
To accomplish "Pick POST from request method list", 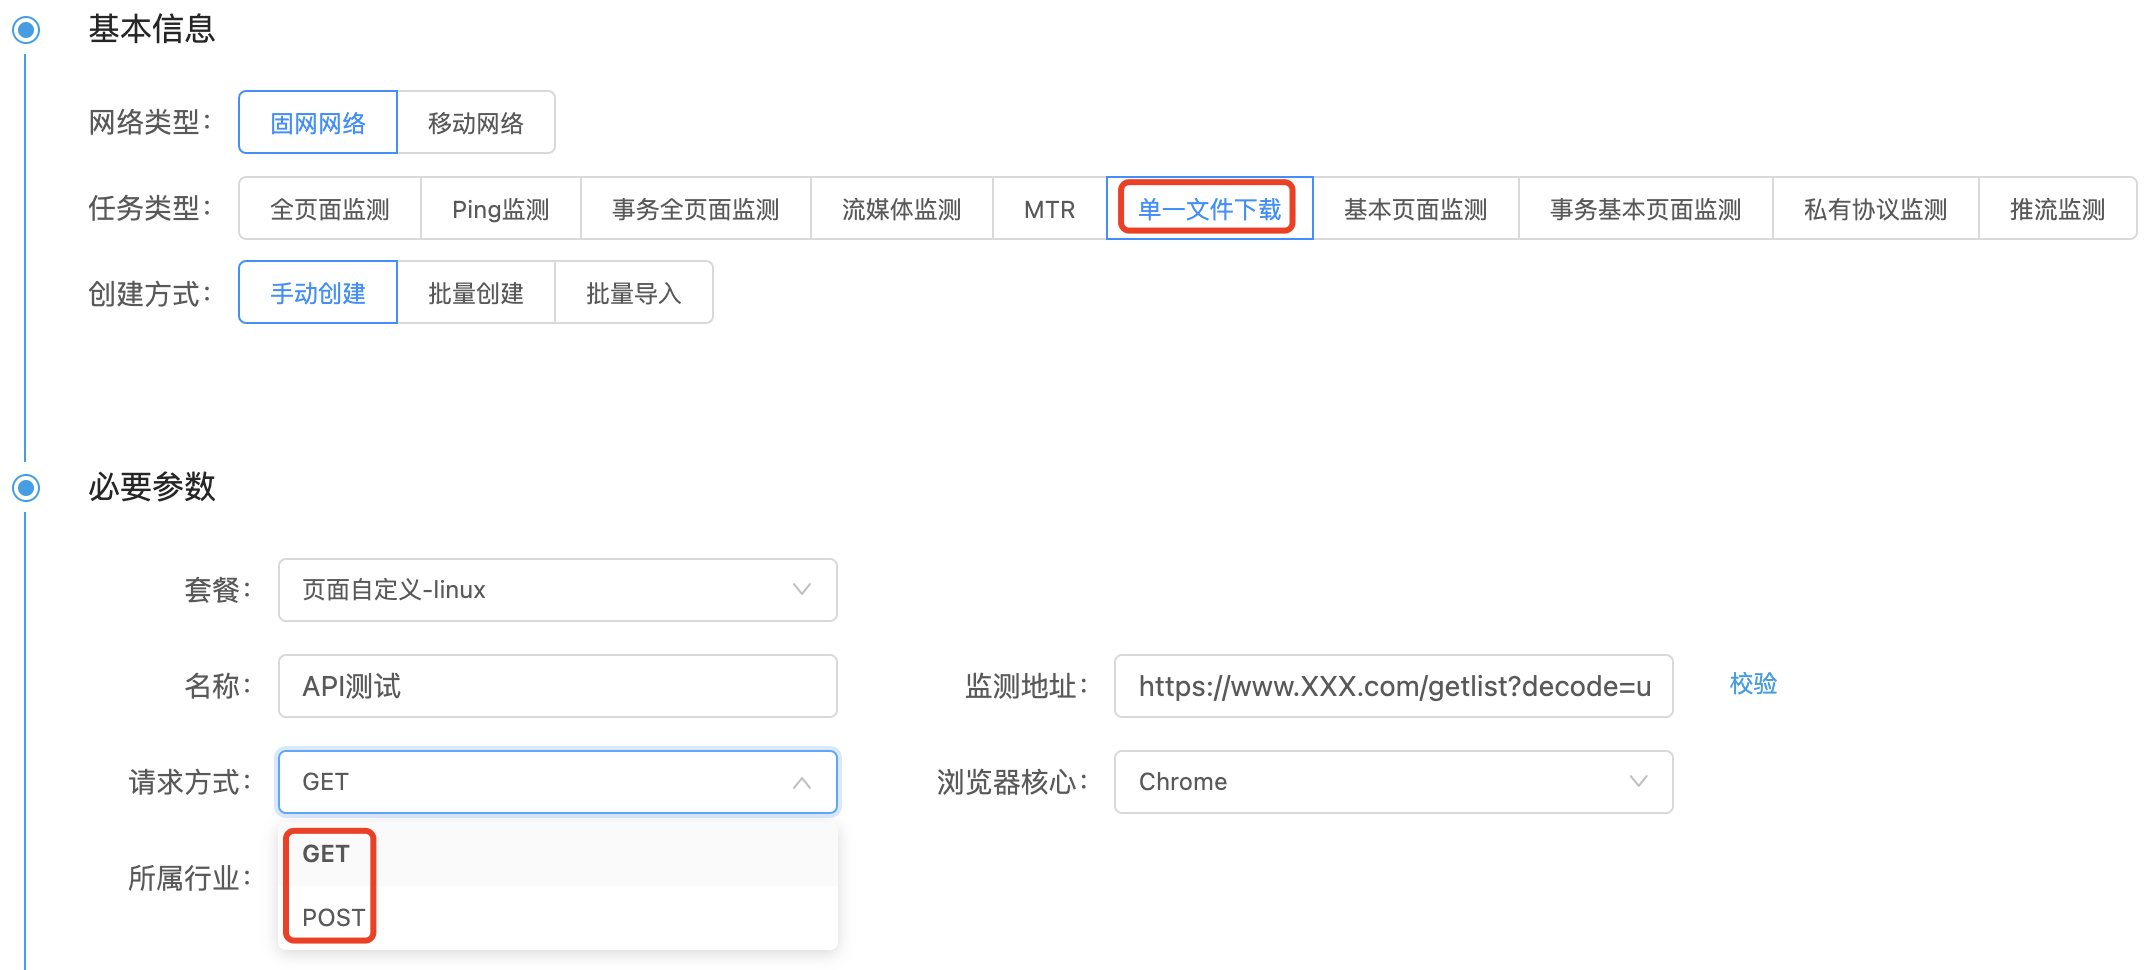I will tap(333, 917).
